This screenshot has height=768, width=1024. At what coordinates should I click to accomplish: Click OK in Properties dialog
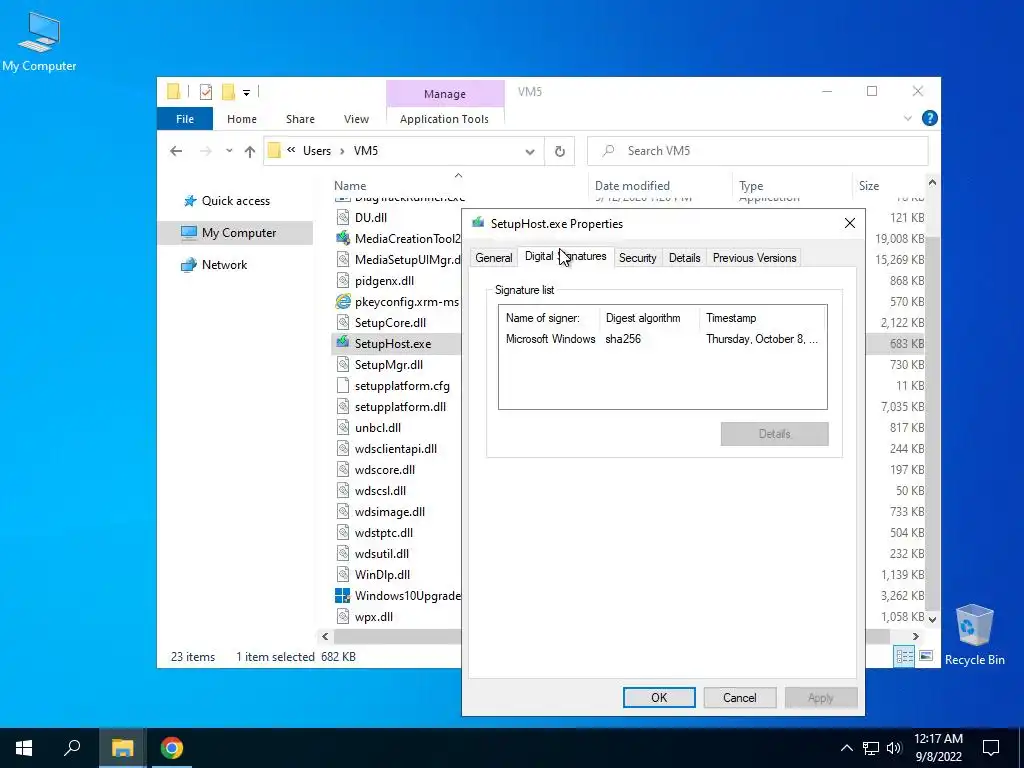pos(659,697)
